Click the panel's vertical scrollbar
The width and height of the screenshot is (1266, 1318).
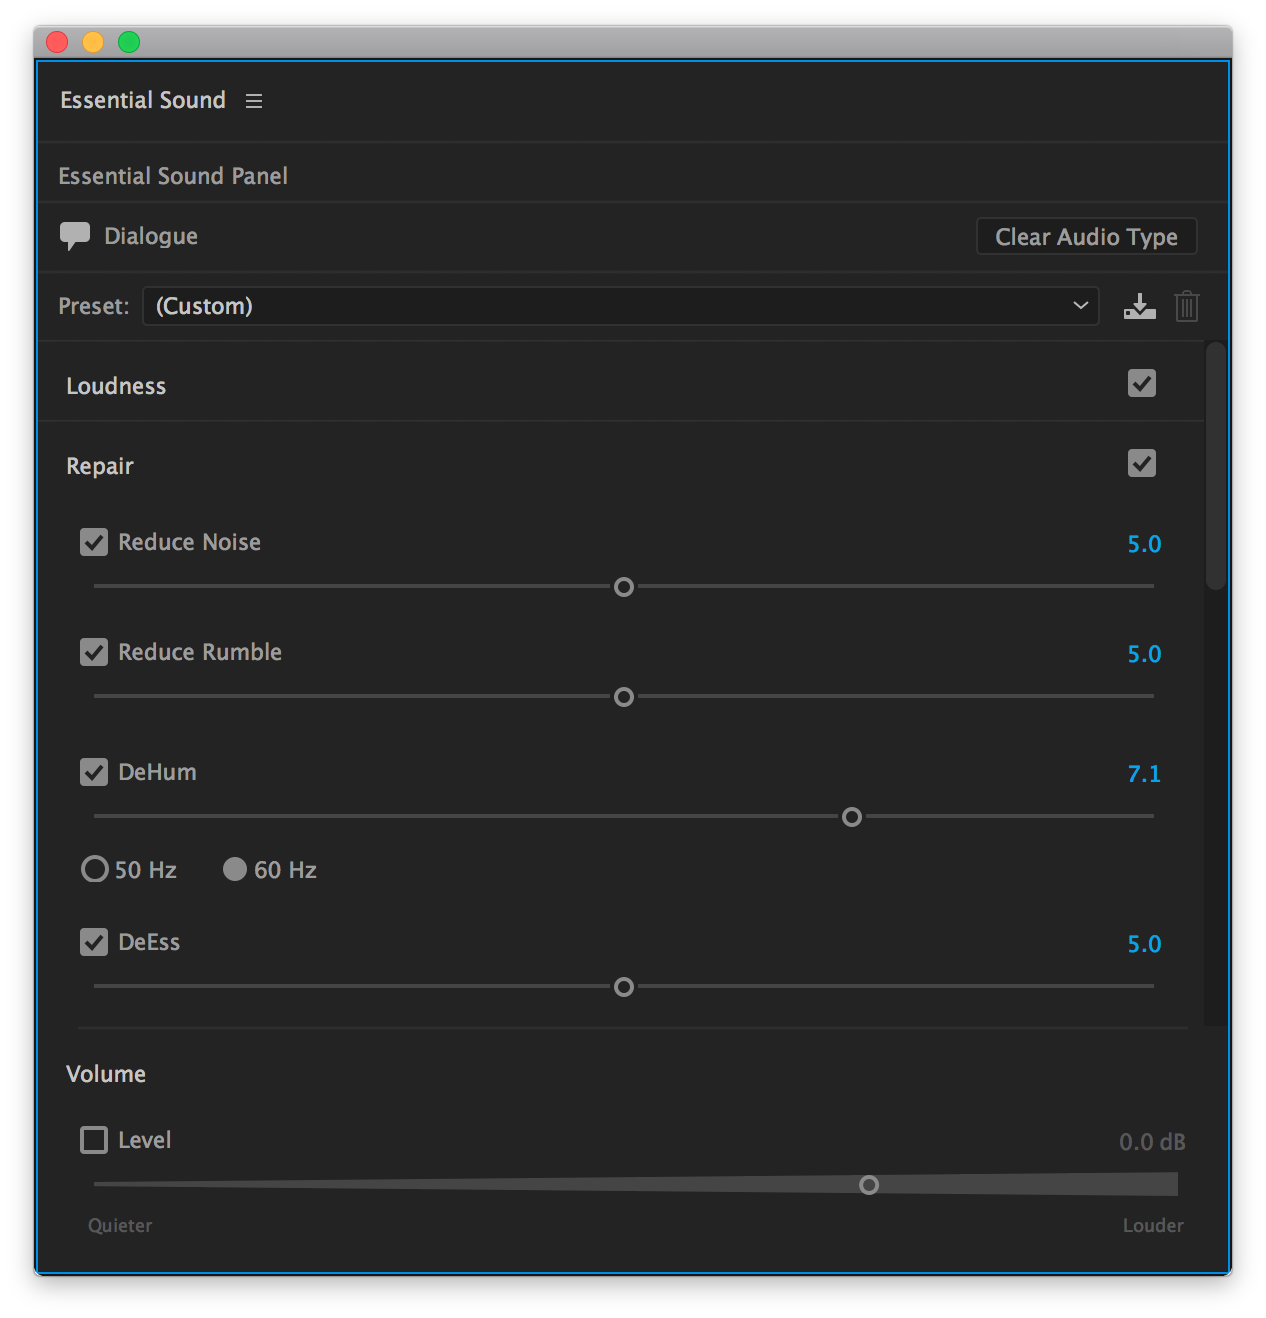(1215, 466)
